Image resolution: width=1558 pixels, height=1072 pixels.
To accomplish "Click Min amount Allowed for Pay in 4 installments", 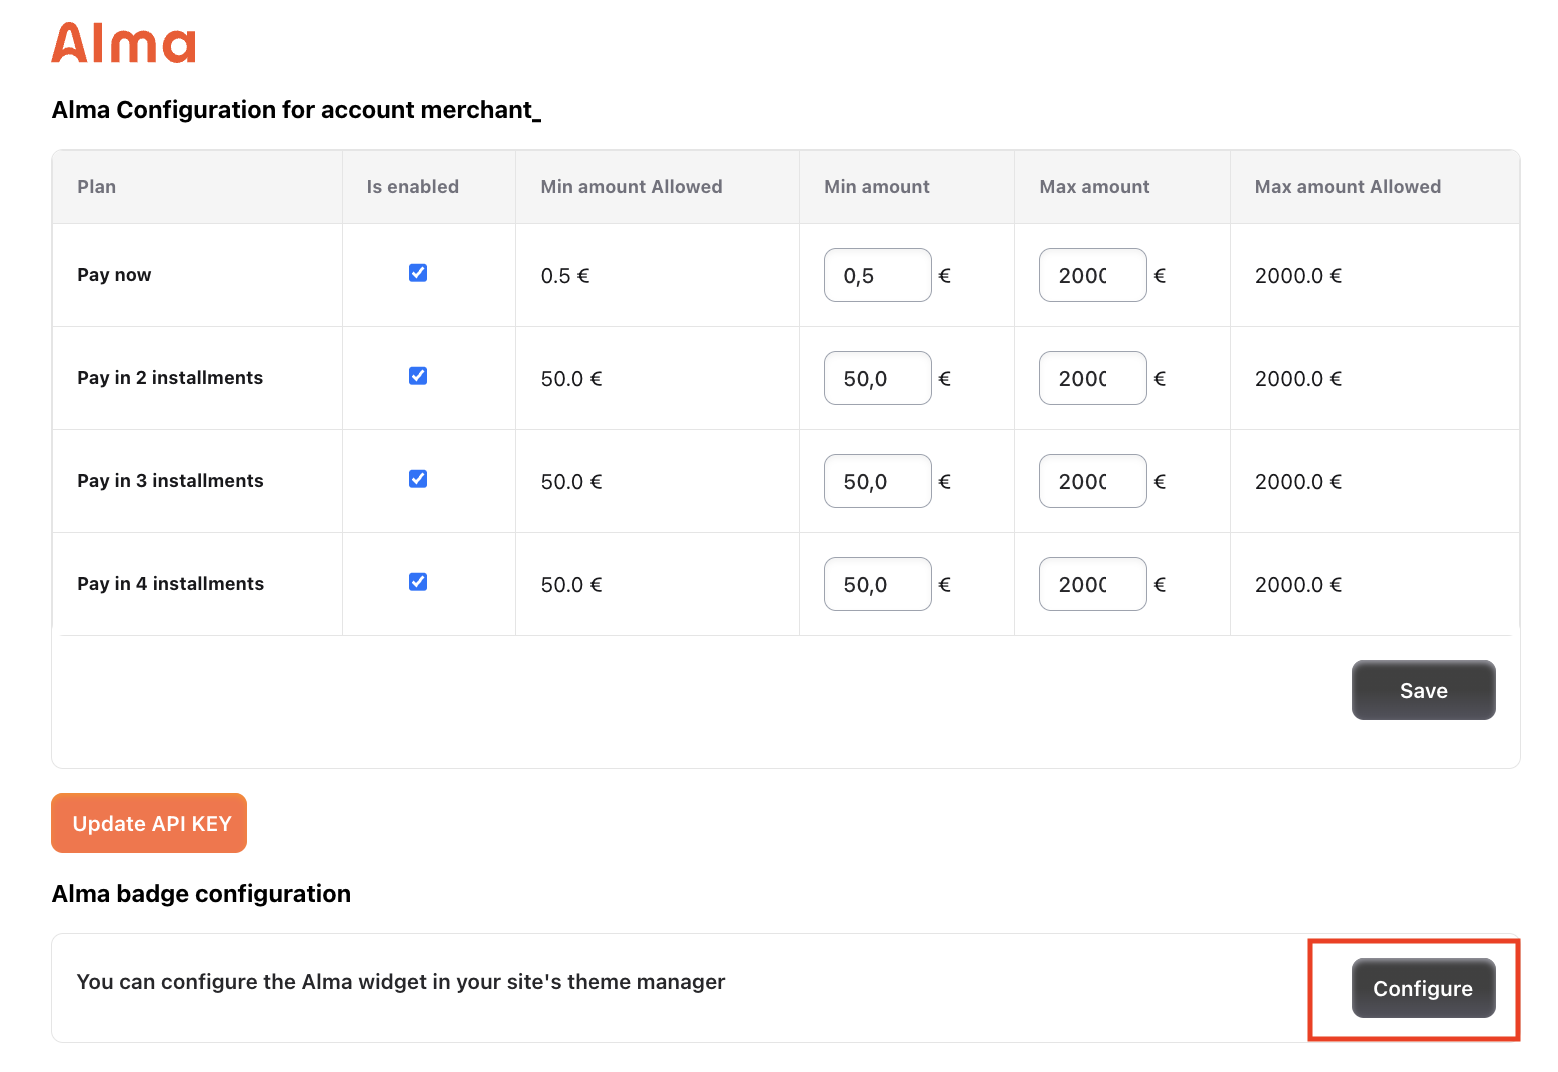I will click(571, 585).
